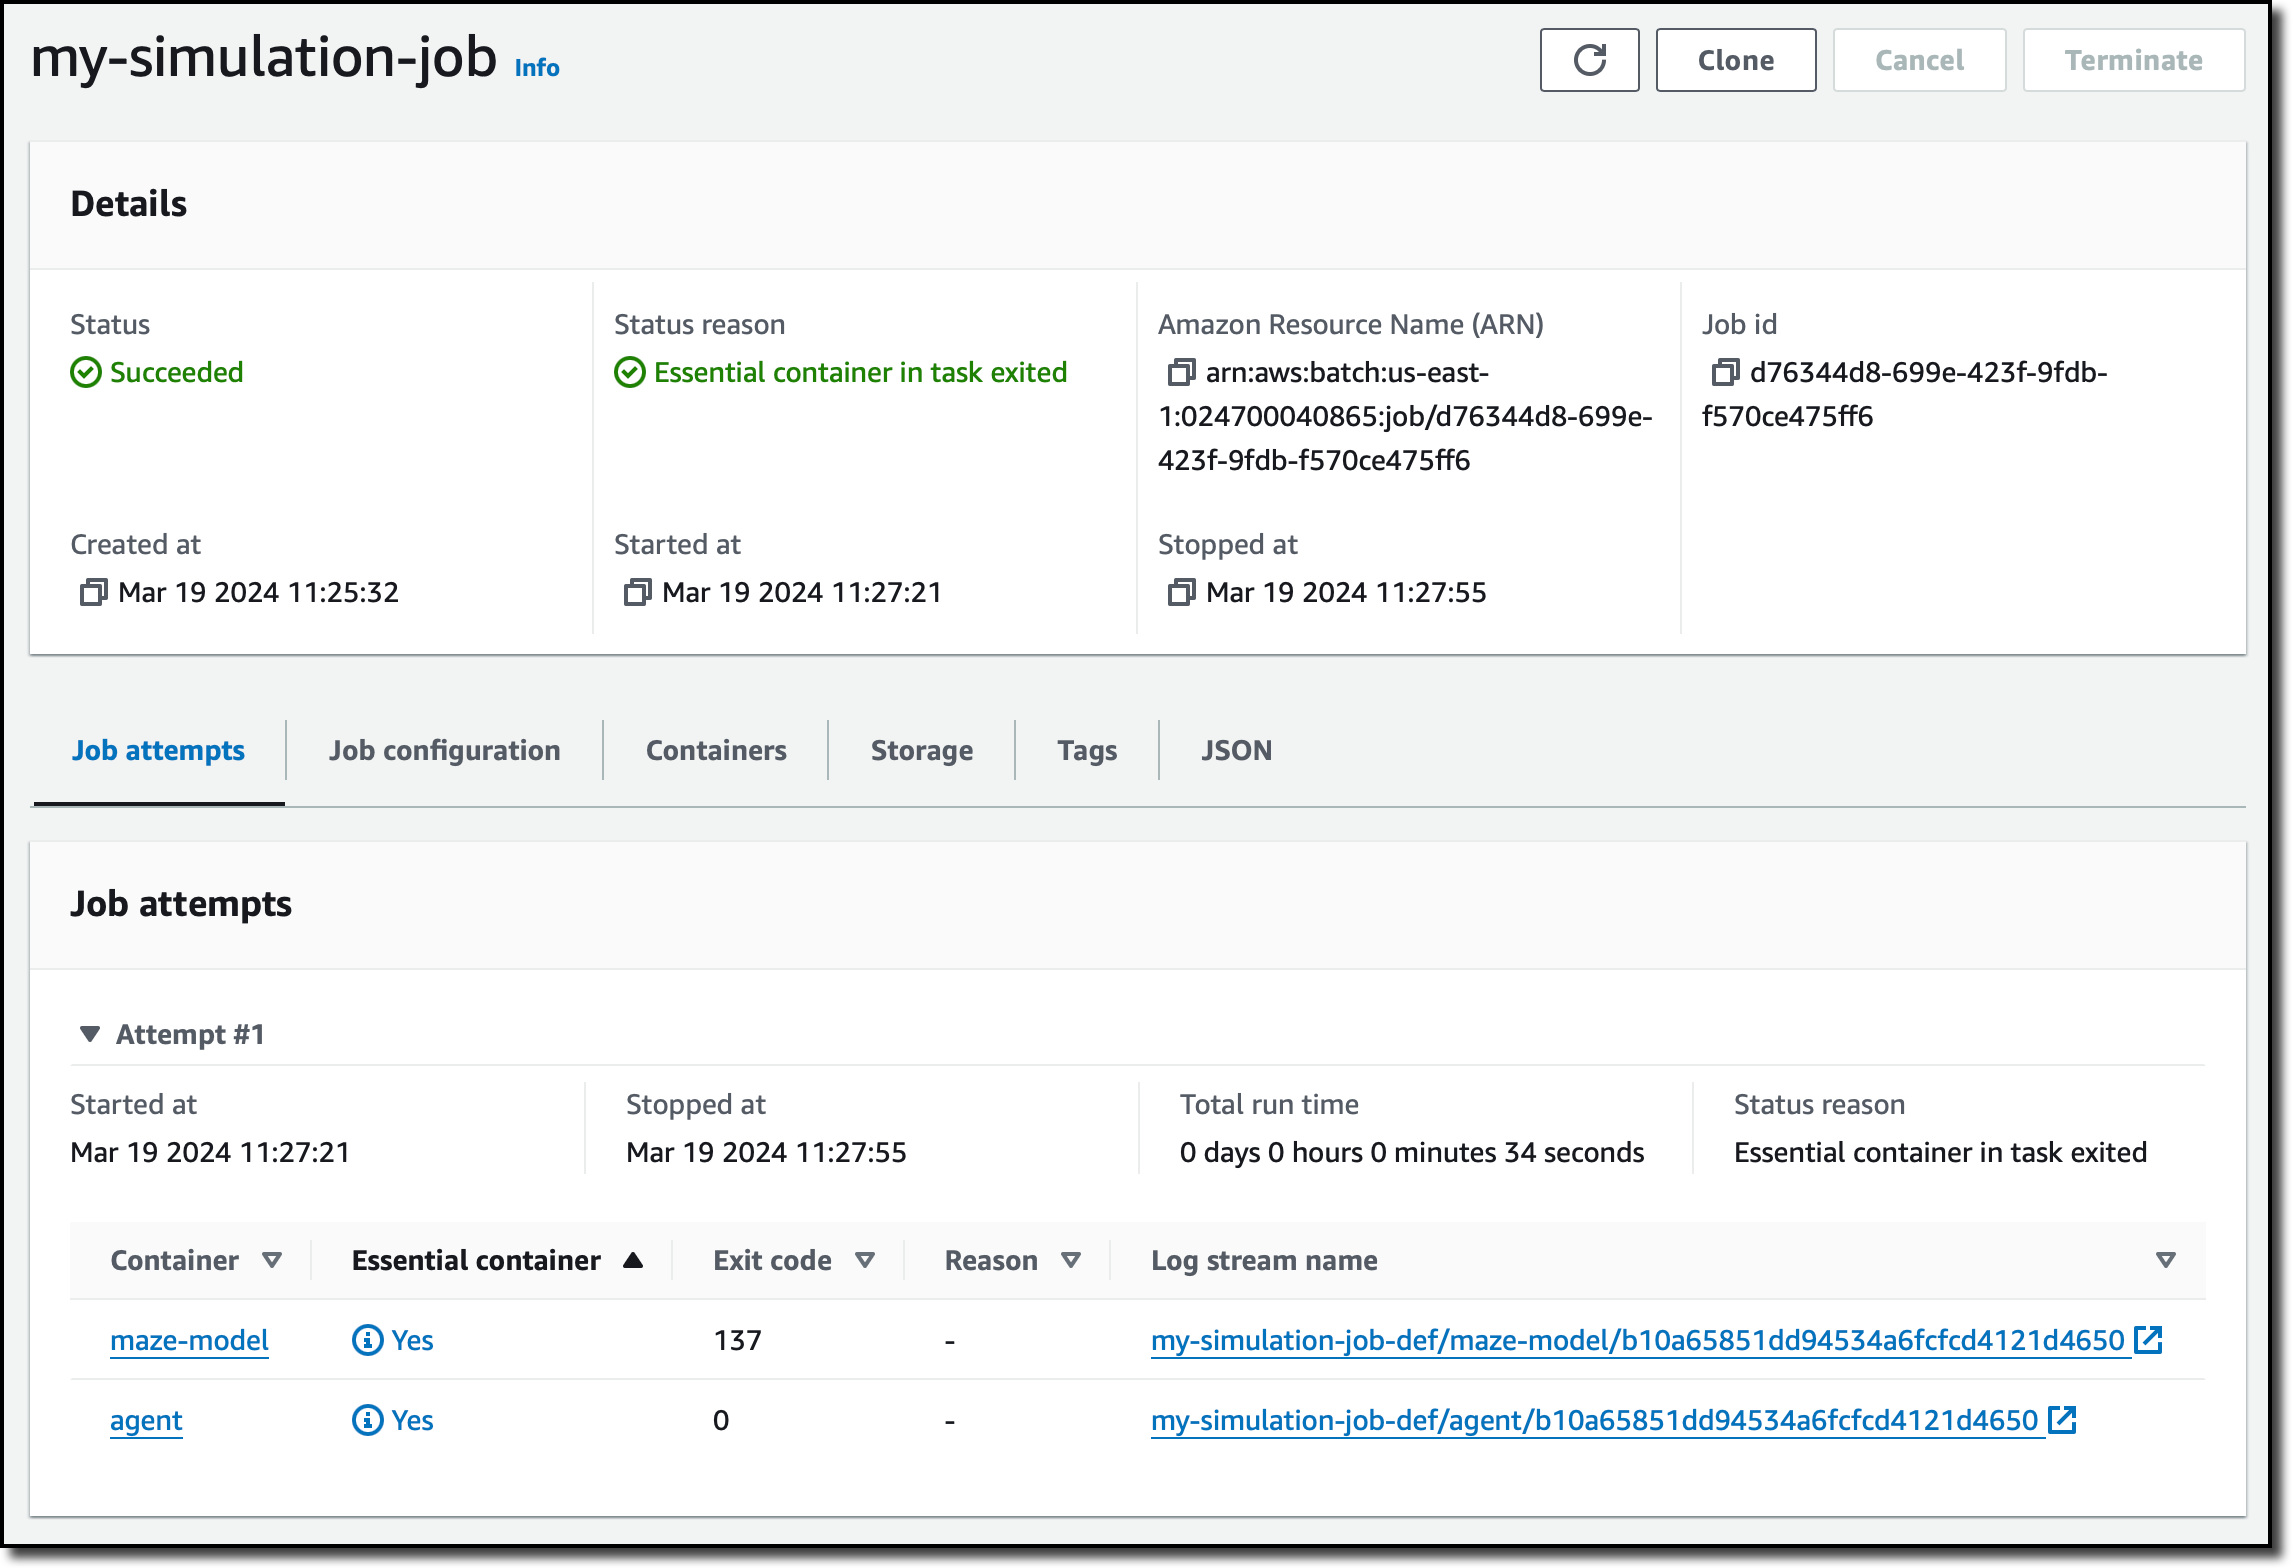Open the Containers tab

(716, 750)
